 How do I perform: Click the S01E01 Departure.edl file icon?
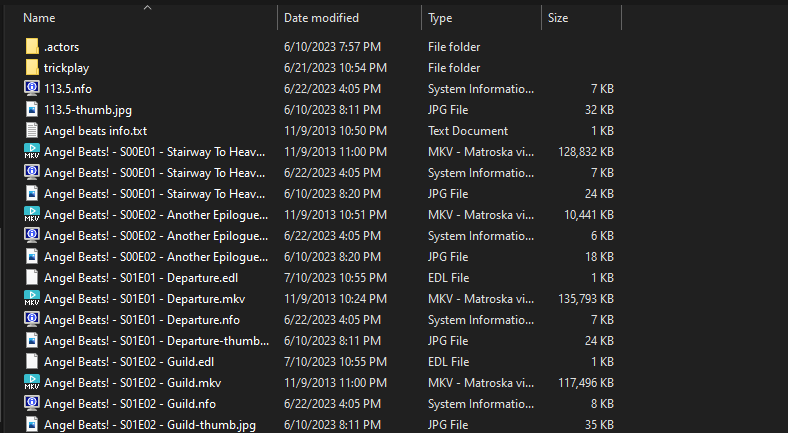point(31,277)
